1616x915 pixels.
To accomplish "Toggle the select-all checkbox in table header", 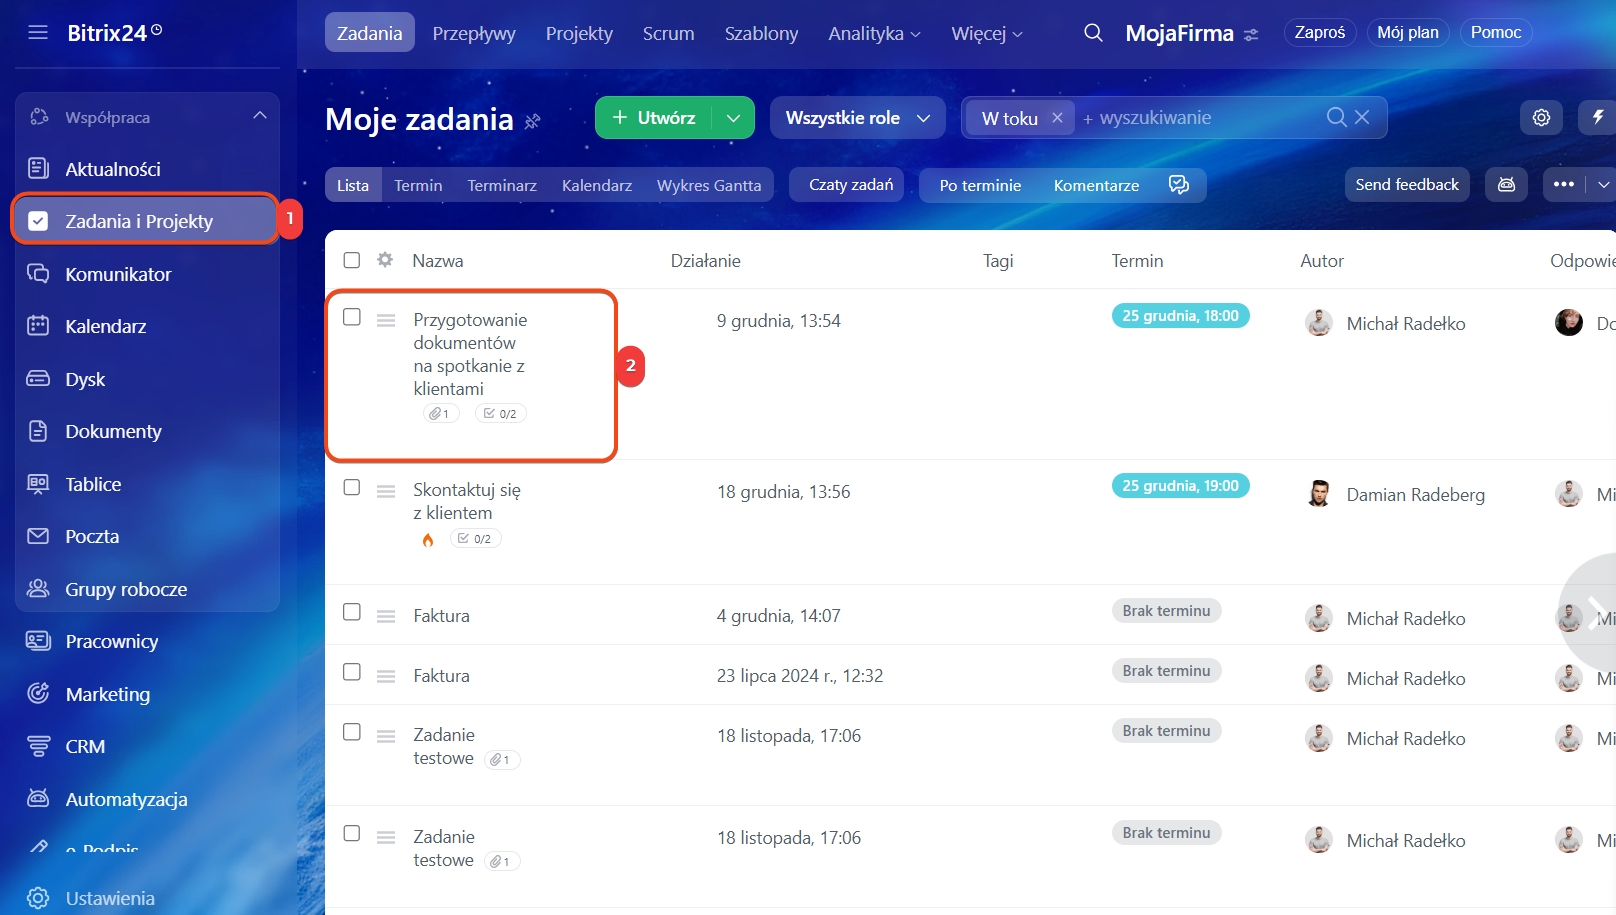I will (352, 260).
